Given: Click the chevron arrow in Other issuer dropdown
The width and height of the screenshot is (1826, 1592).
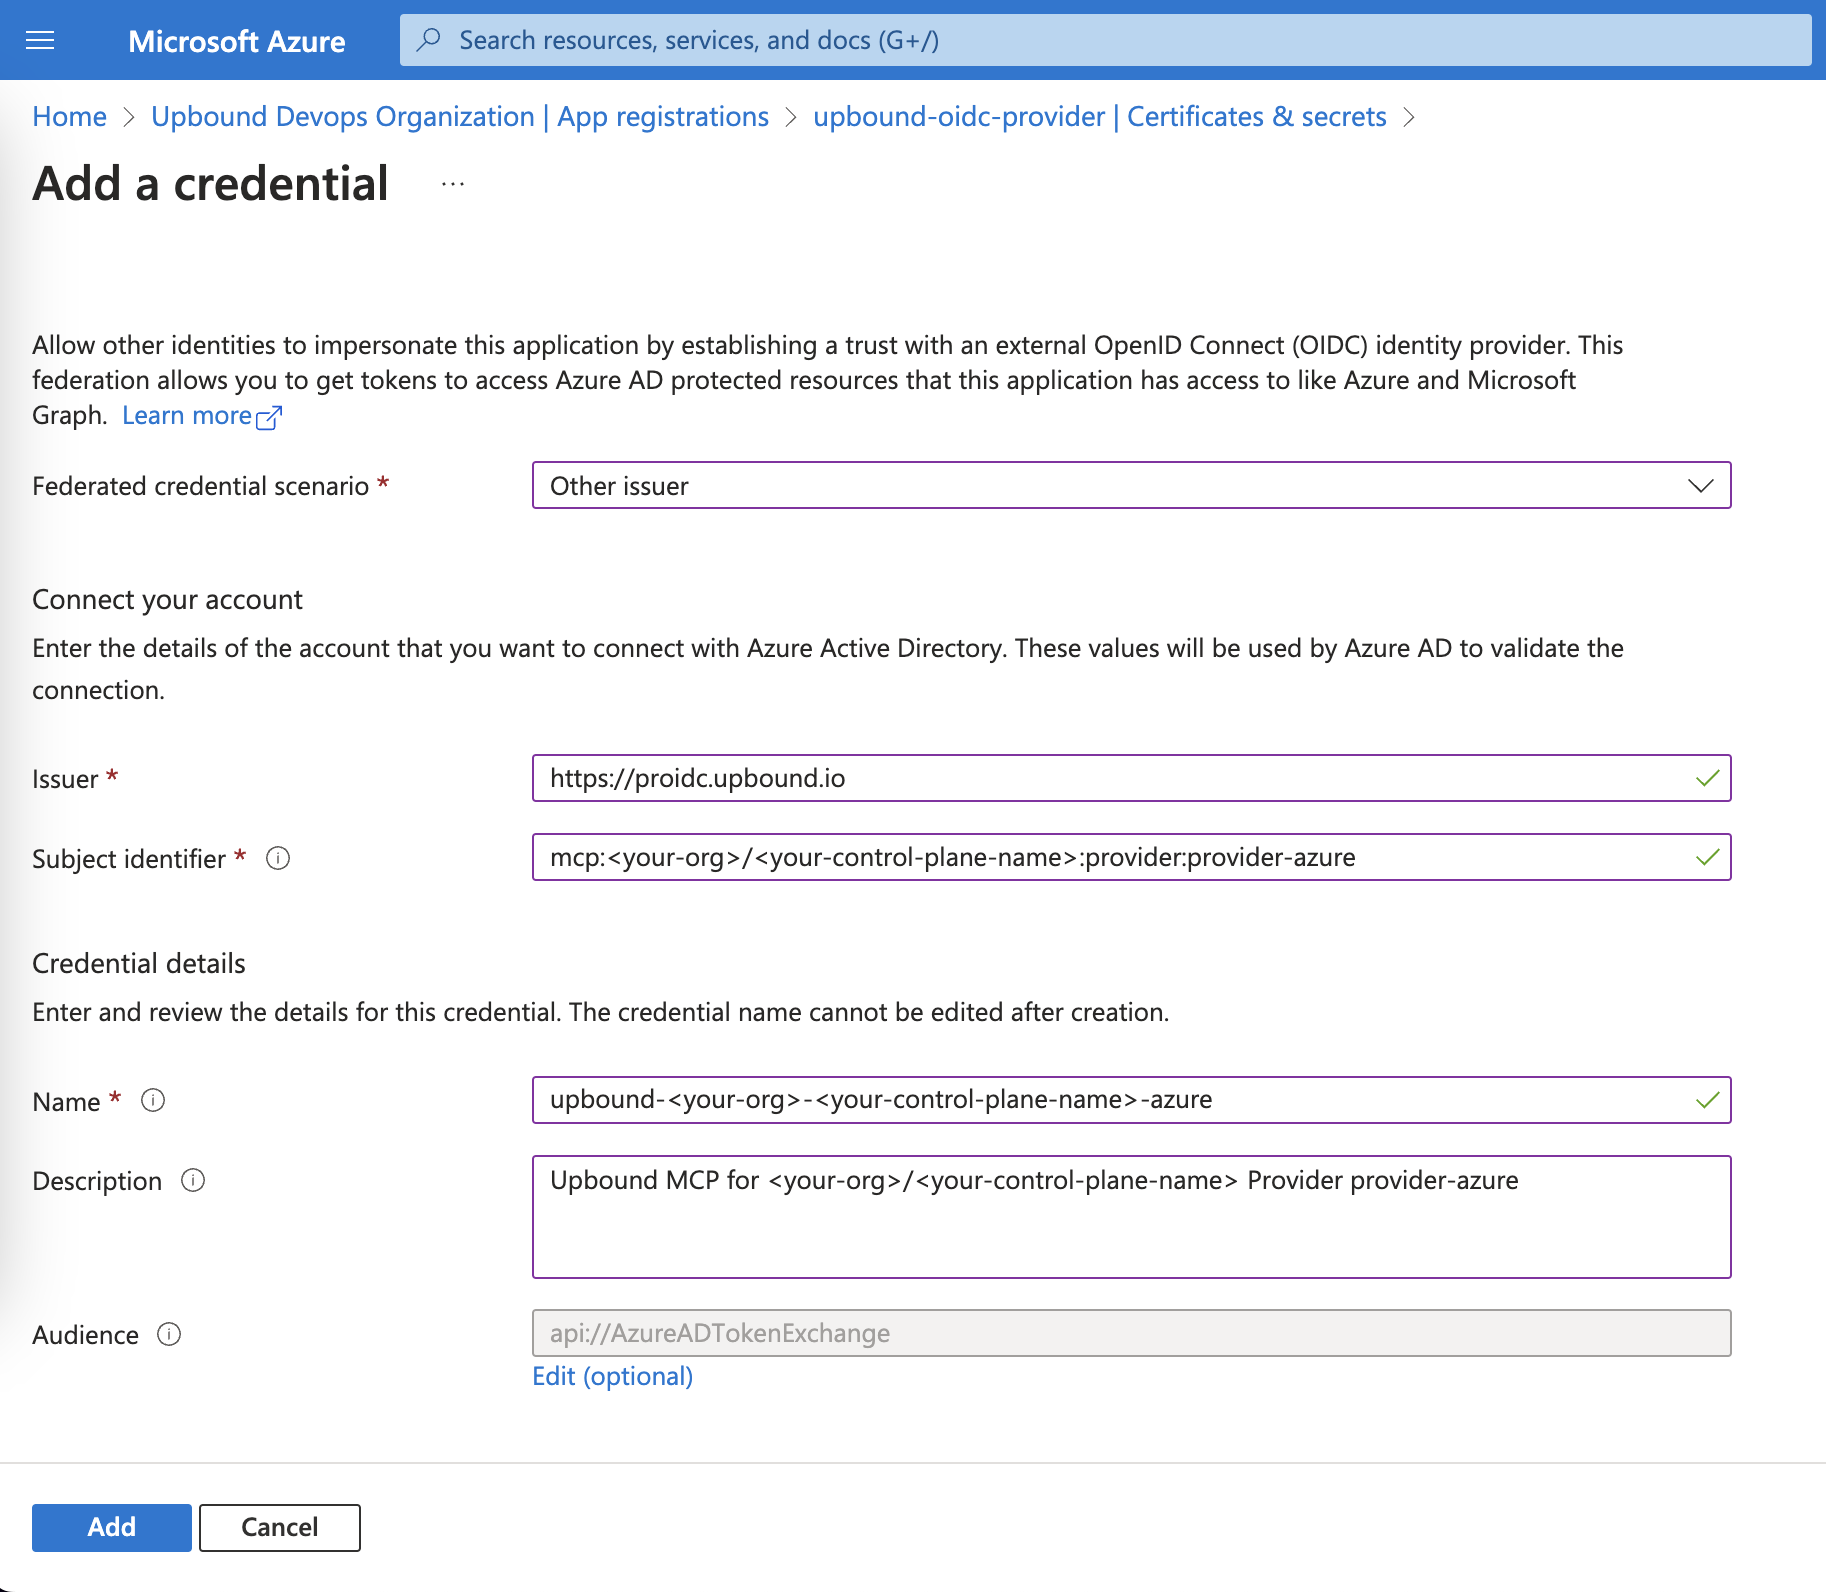Looking at the screenshot, I should (1700, 486).
